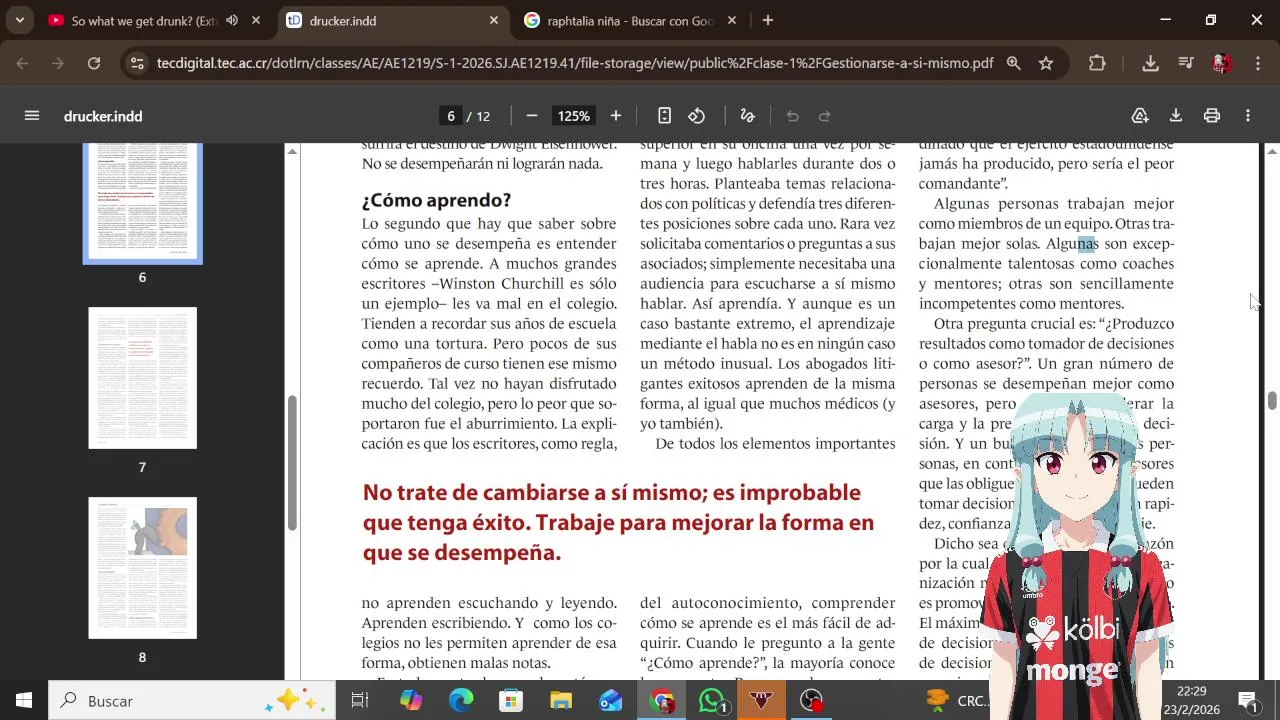
Task: Open the Windows Start menu
Action: coord(24,701)
